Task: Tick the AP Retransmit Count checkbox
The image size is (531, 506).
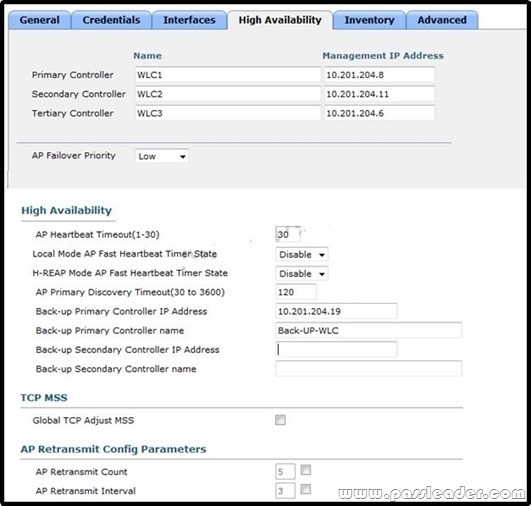Action: [306, 470]
